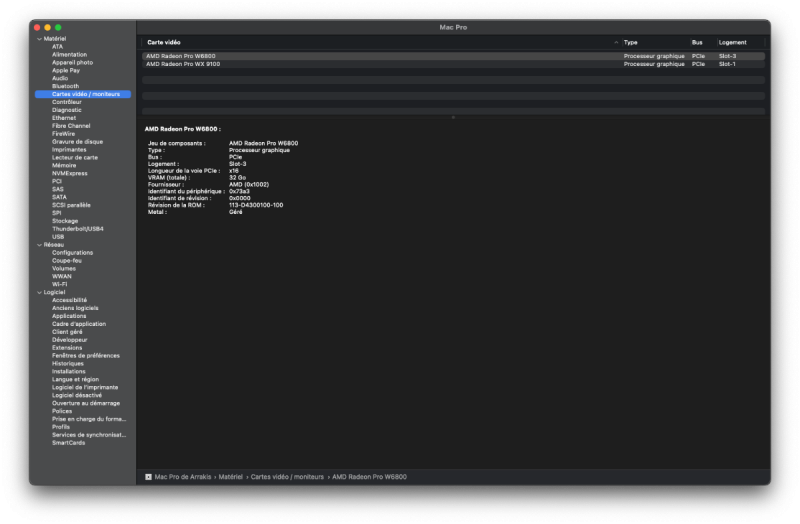800x524 pixels.
Task: Open Logiciel de l'imprimante entry
Action: tap(85, 387)
